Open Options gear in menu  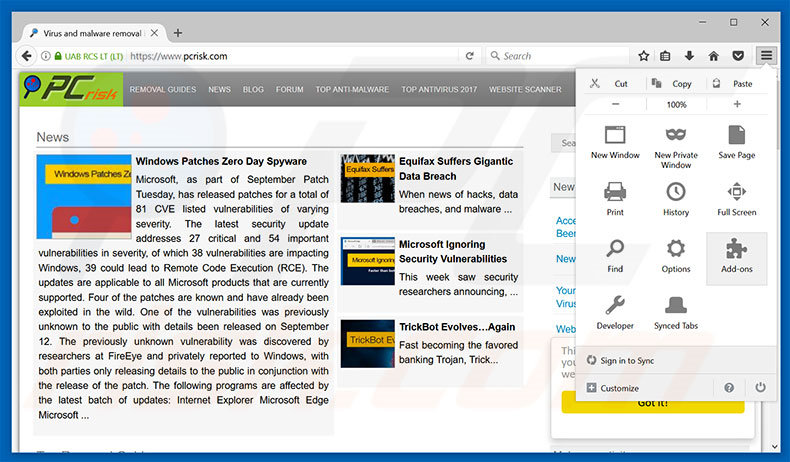tap(676, 256)
